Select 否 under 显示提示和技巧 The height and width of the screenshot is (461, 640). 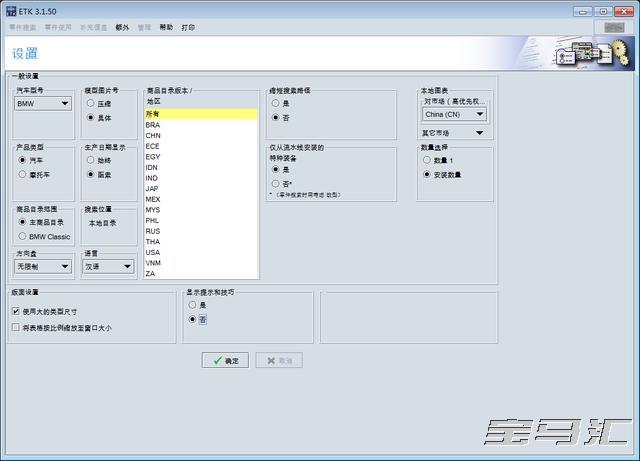(x=193, y=319)
